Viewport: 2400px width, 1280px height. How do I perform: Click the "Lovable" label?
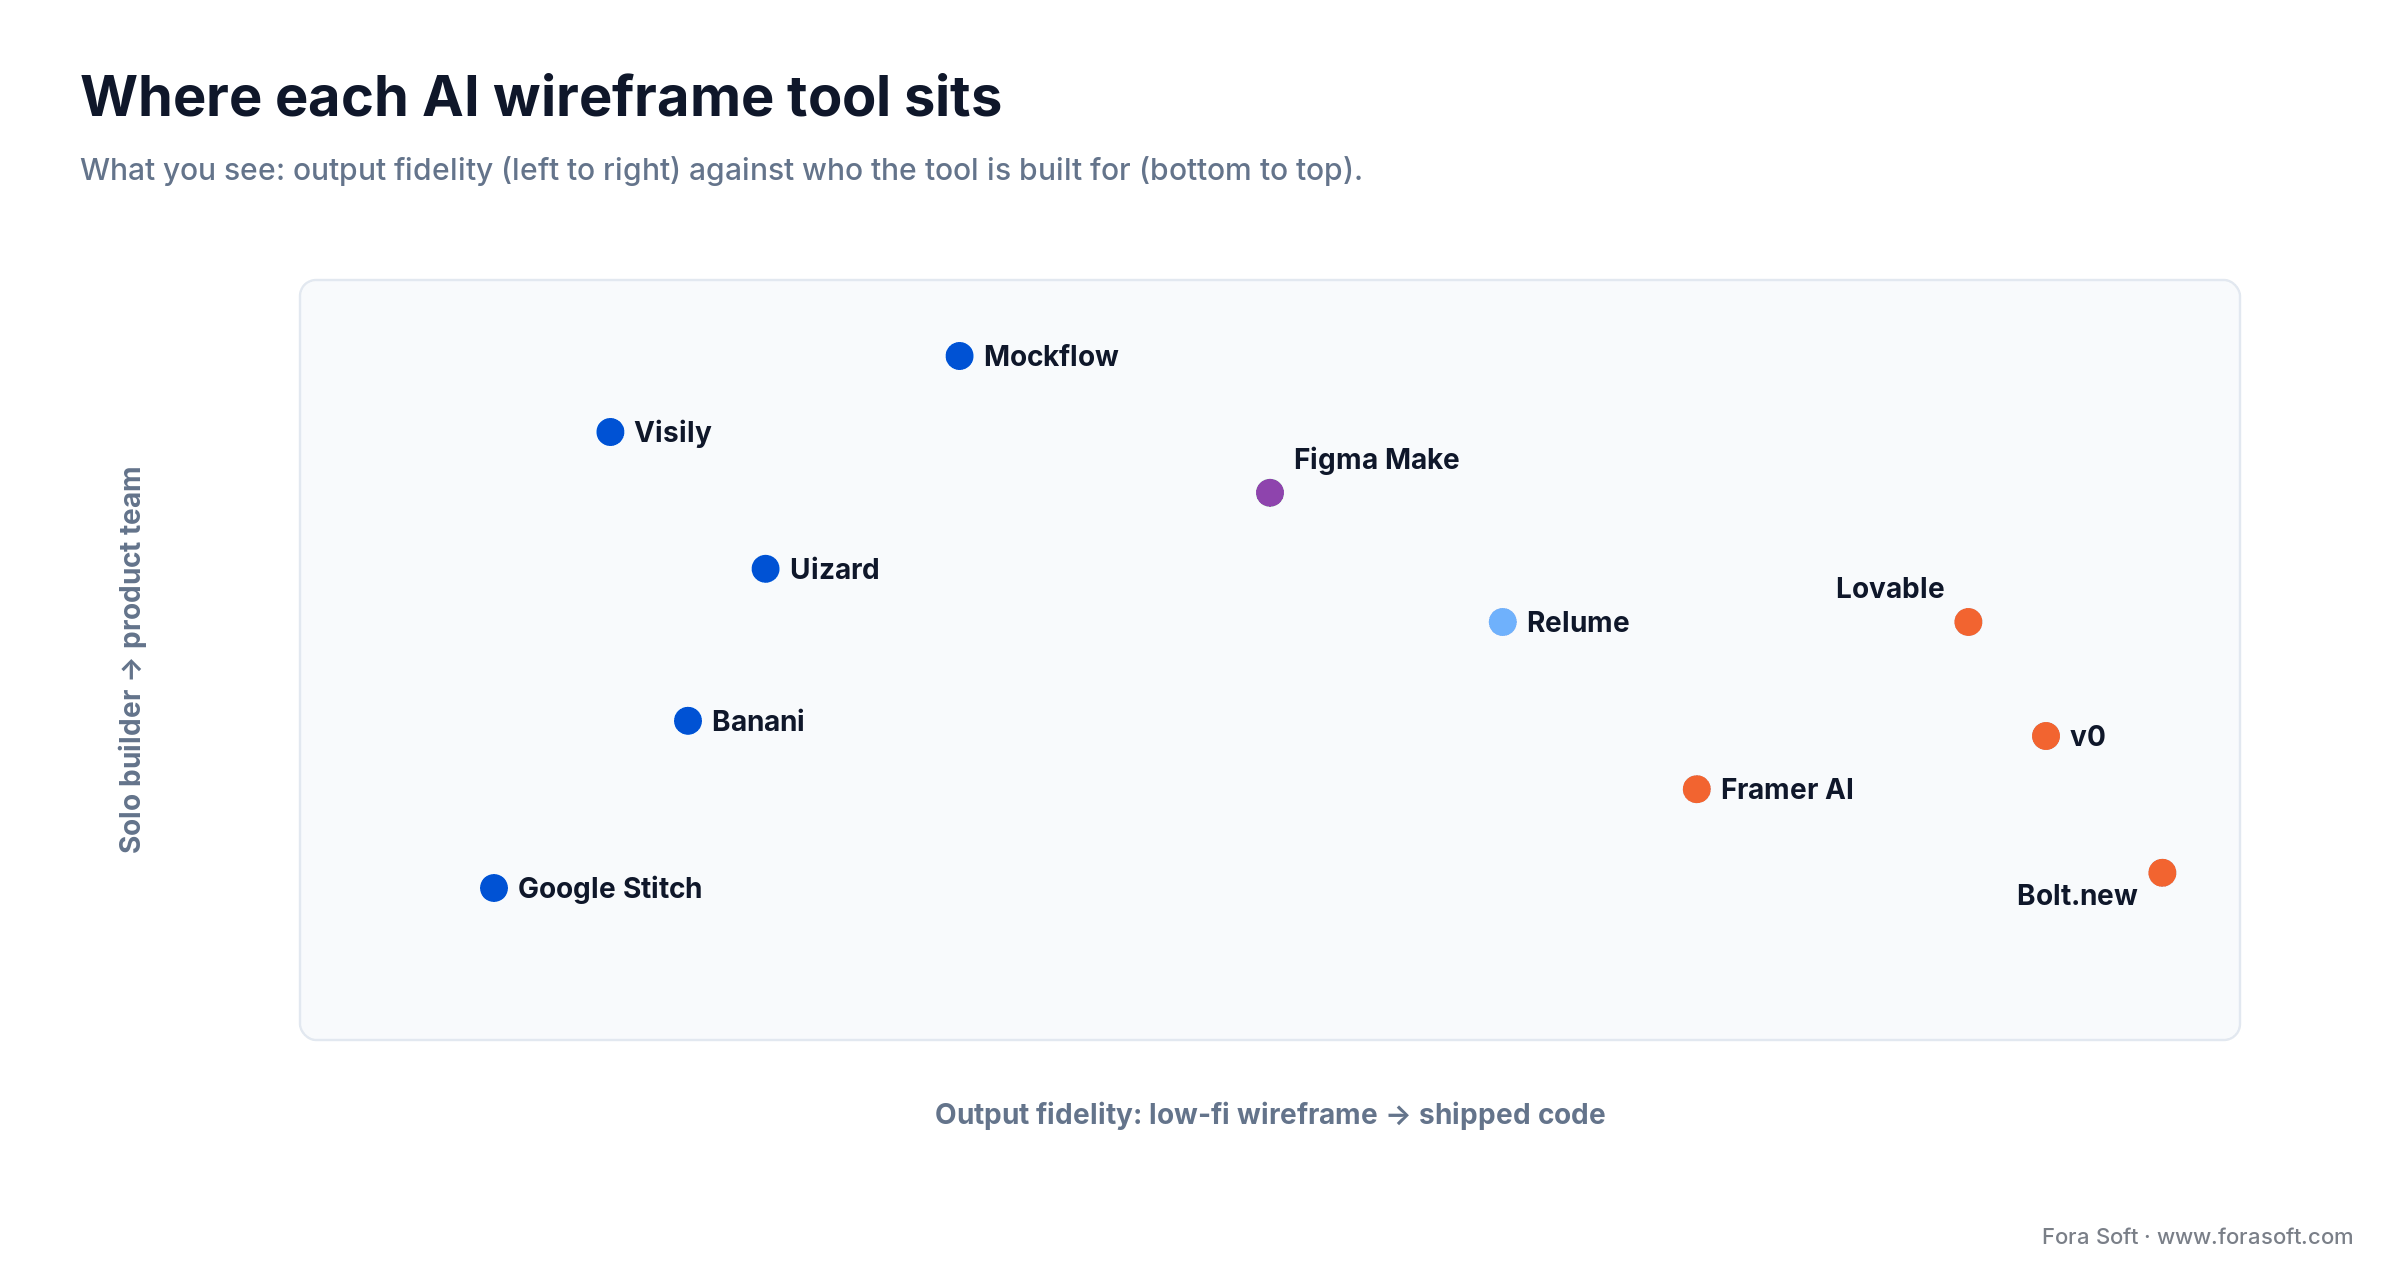pos(1890,588)
